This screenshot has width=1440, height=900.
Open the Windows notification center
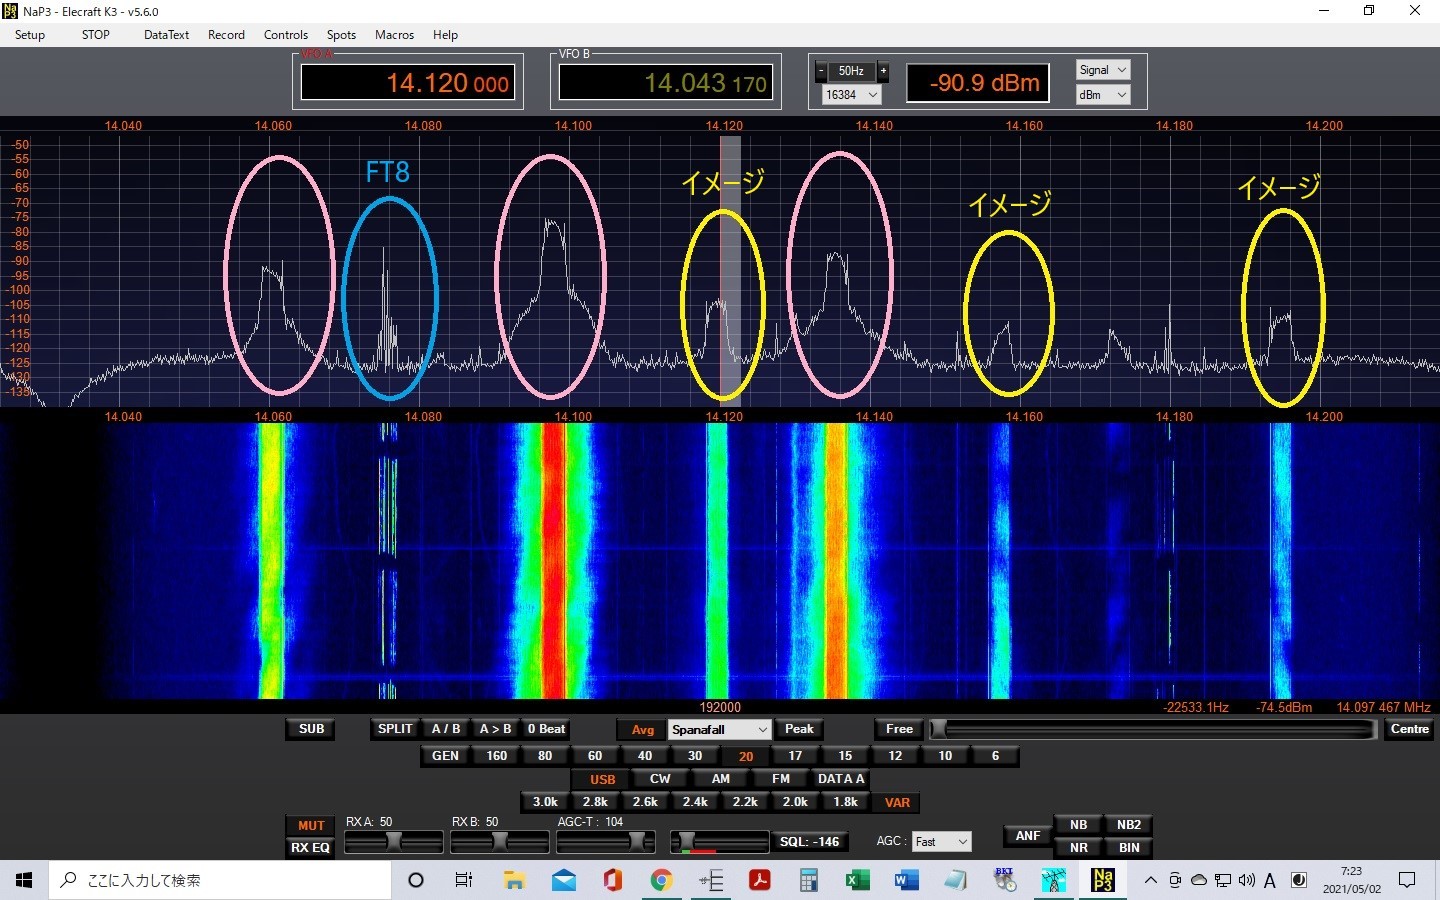1407,880
